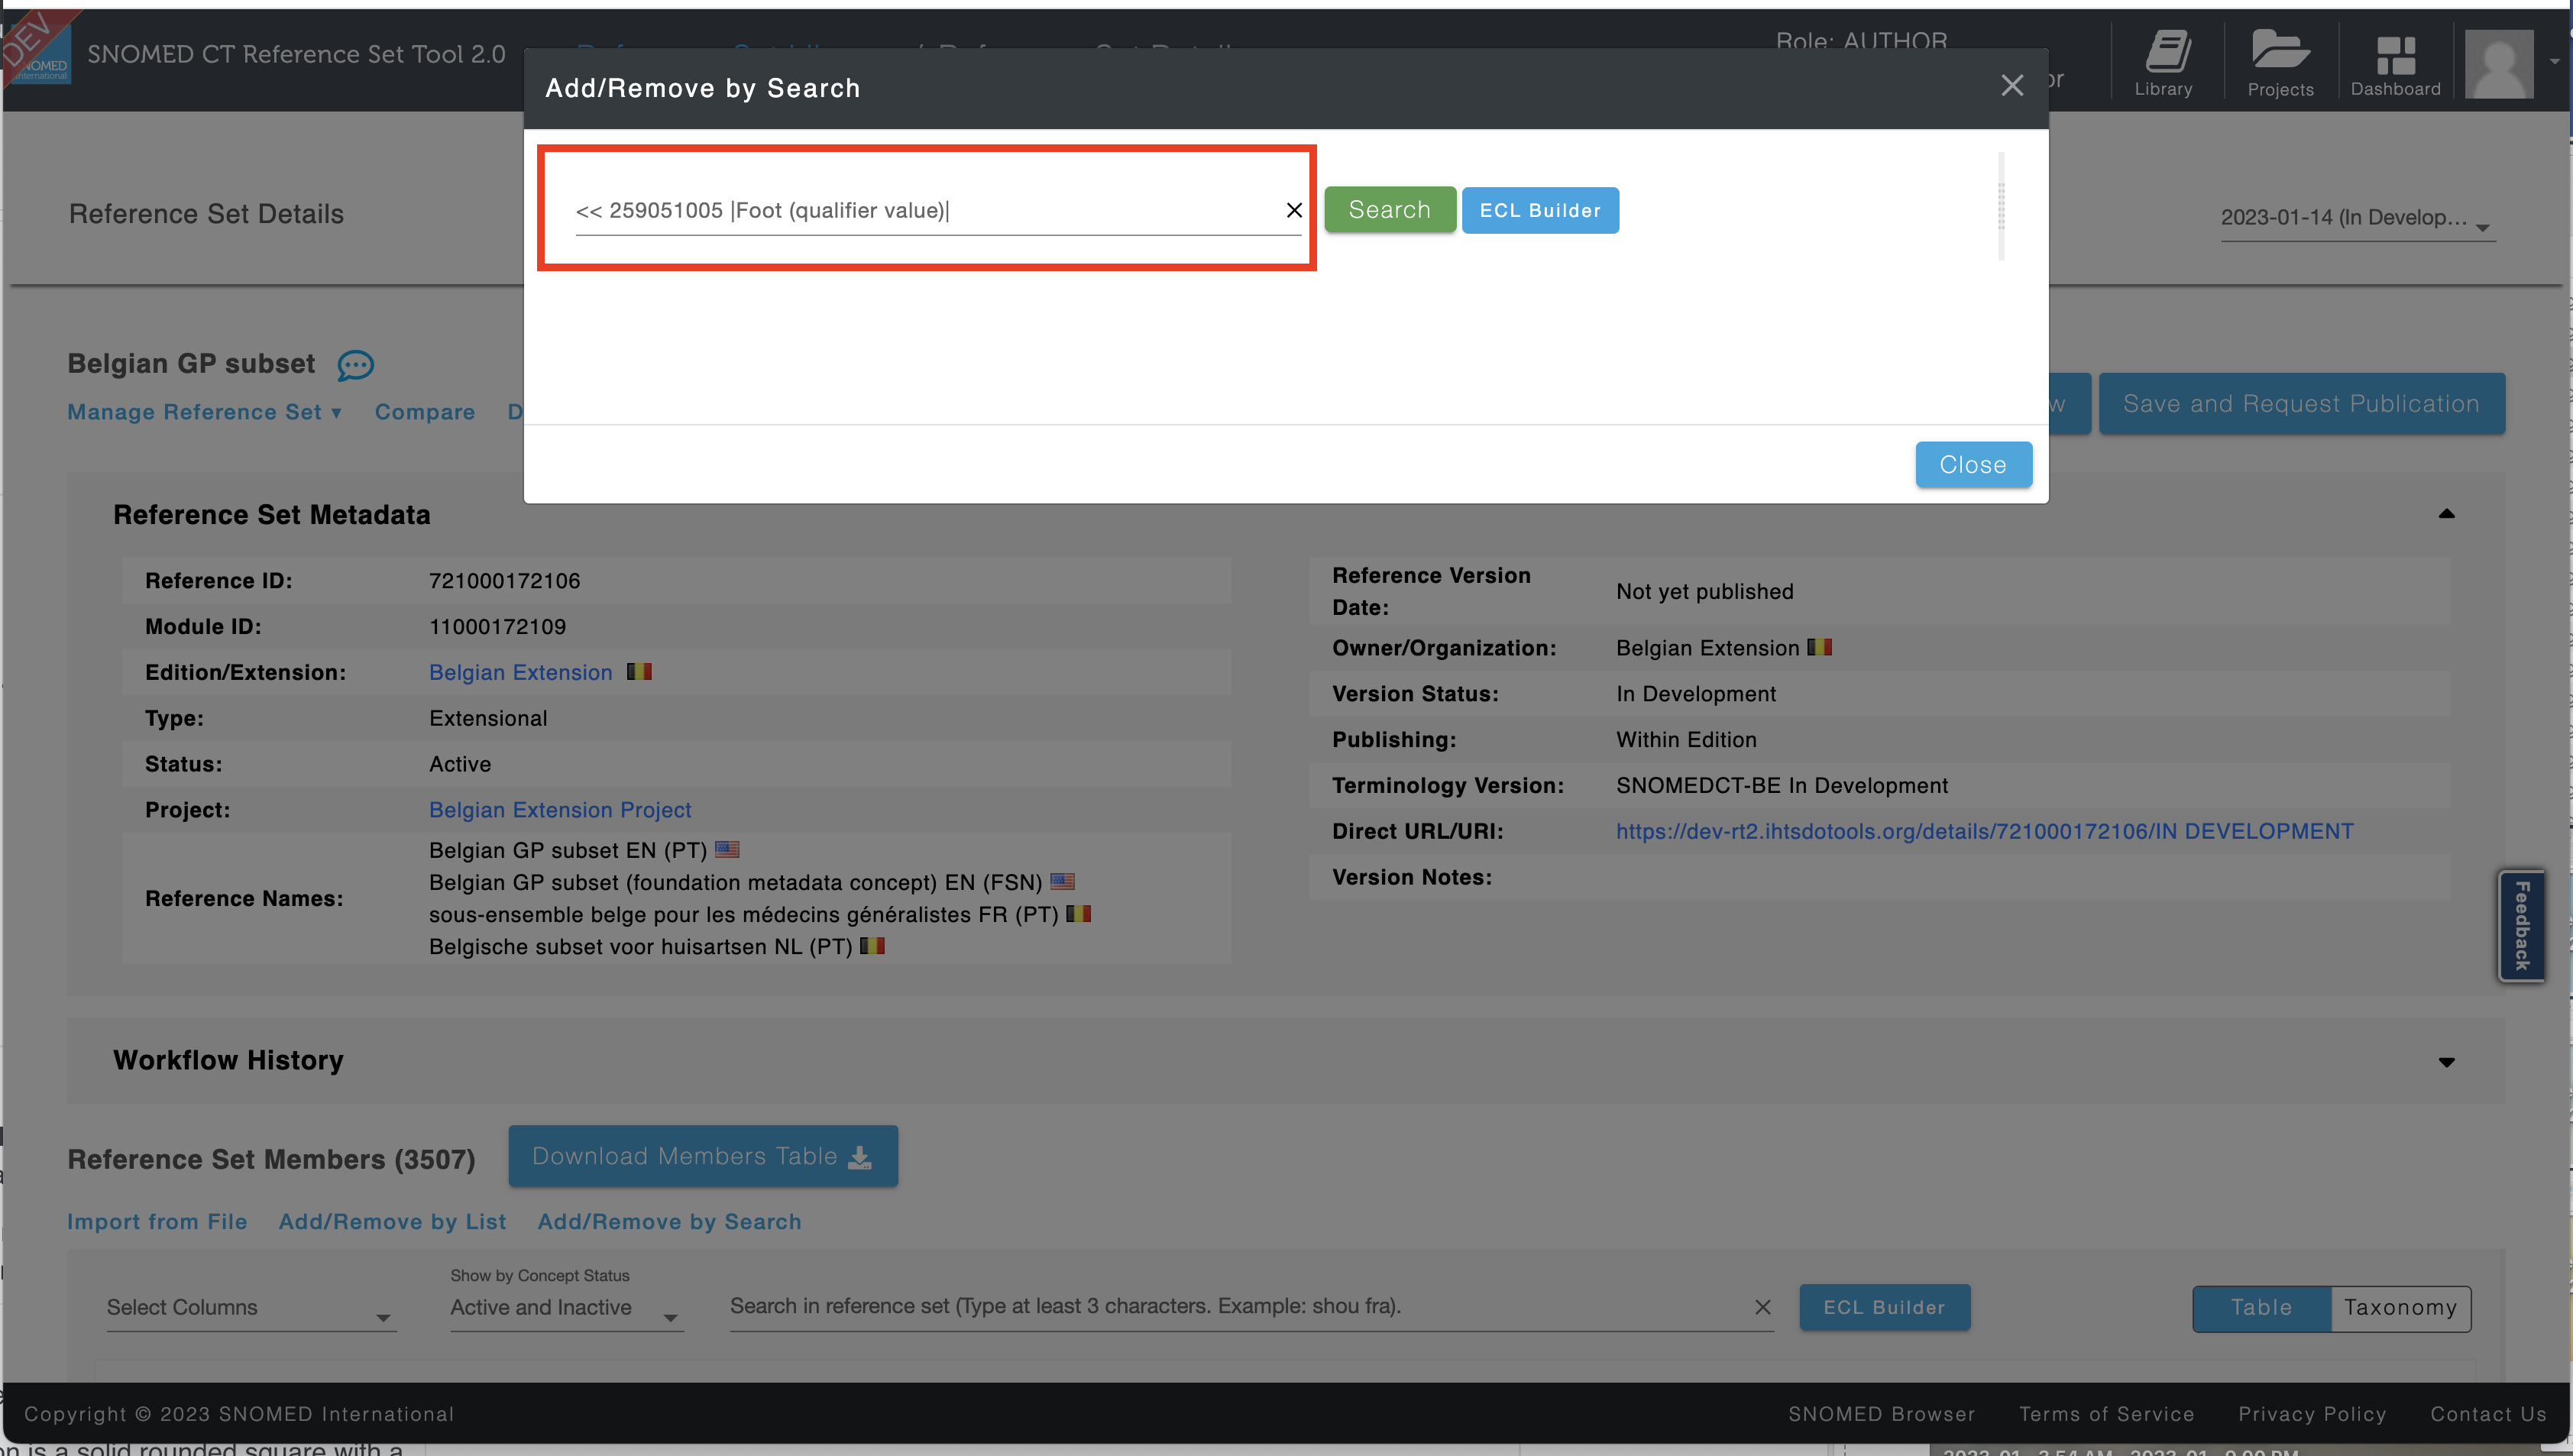The width and height of the screenshot is (2573, 1456).
Task: Clear the ECL search text X
Action: [1294, 210]
